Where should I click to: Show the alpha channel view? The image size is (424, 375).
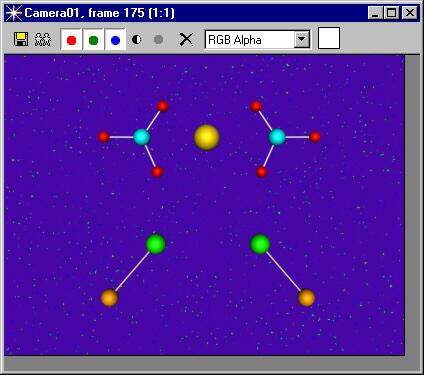click(136, 40)
